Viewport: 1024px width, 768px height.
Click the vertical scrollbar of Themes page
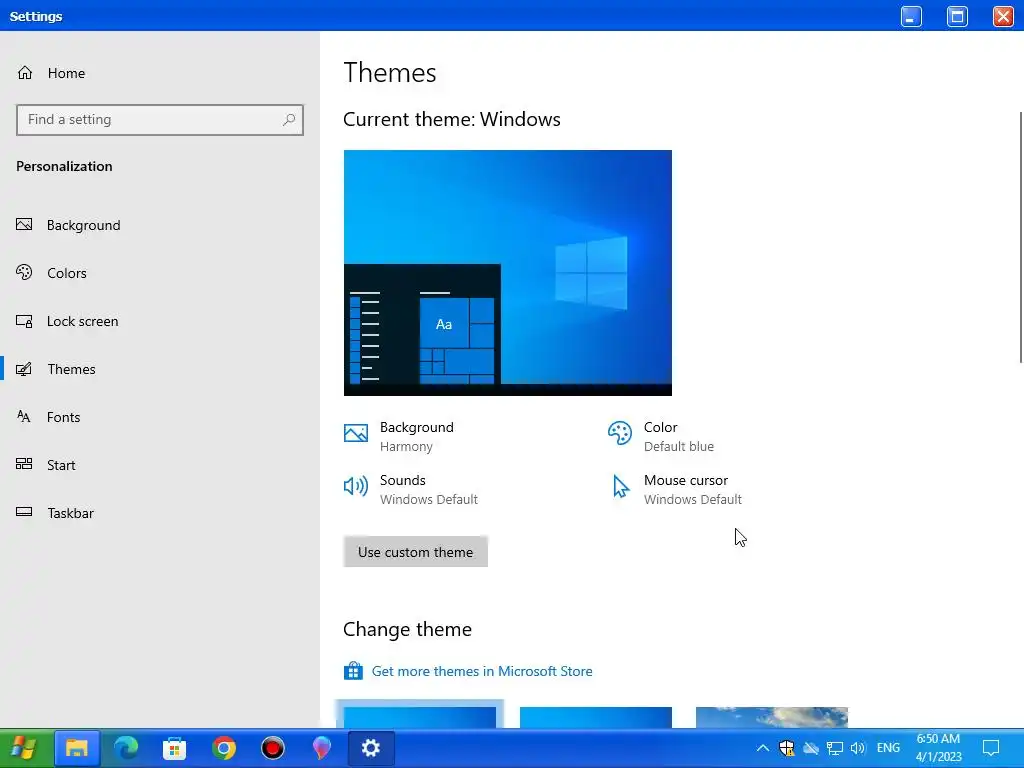1021,238
